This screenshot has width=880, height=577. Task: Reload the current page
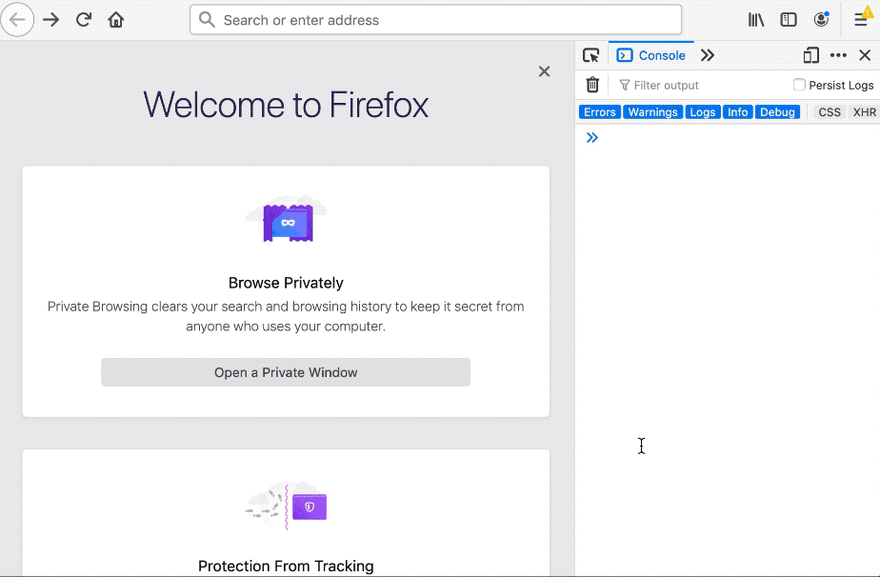coord(84,20)
